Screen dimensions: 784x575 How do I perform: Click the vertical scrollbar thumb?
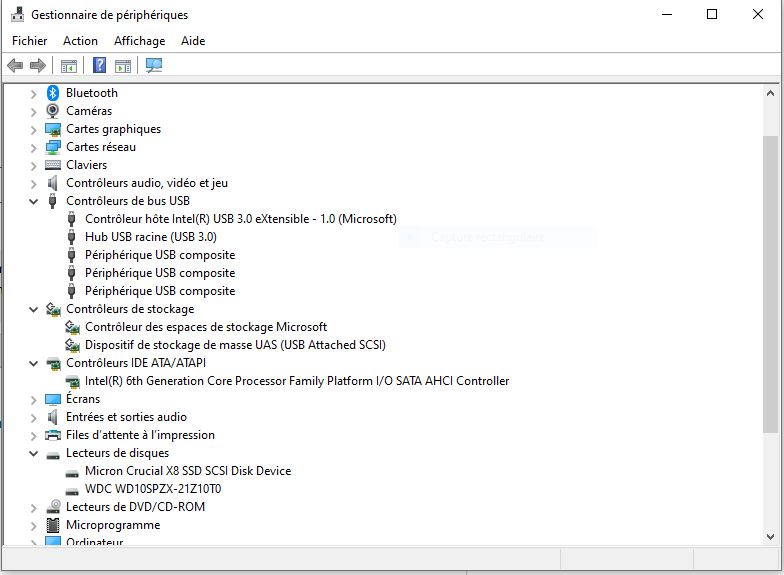[x=770, y=284]
